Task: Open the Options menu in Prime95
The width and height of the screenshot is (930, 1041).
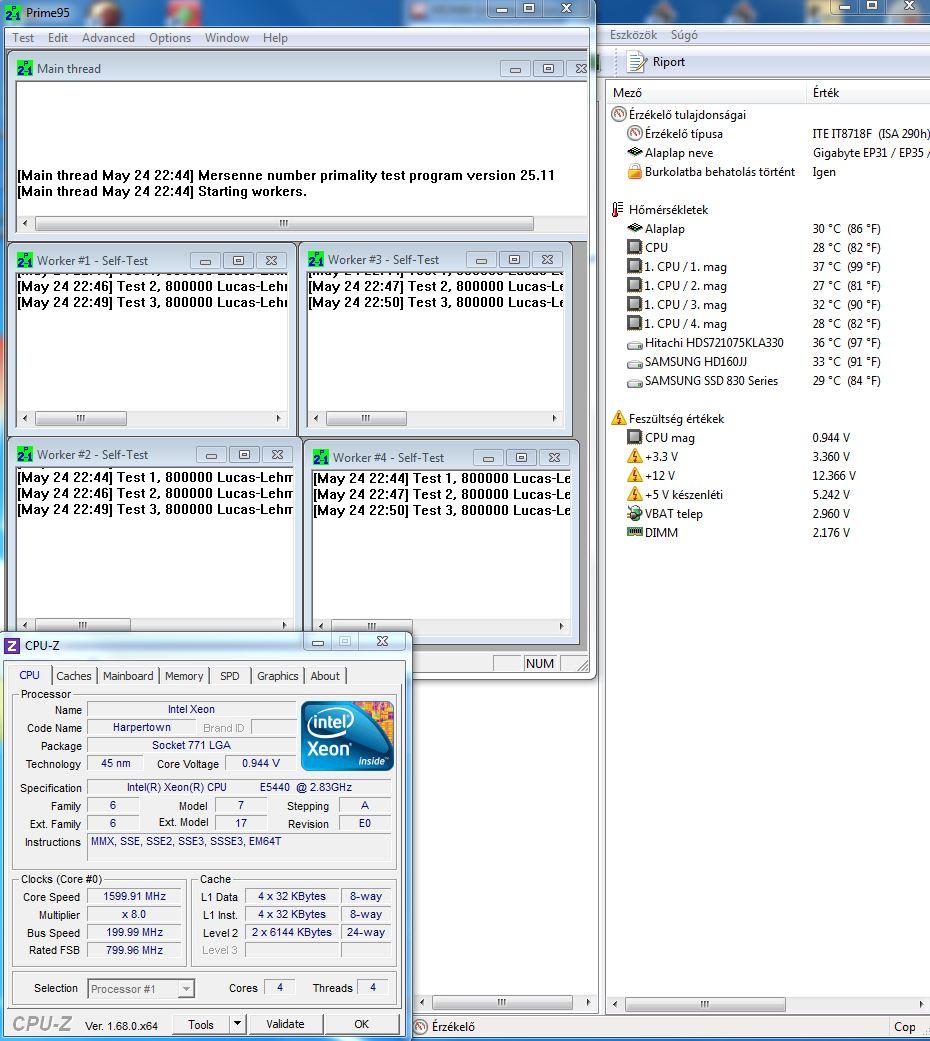Action: coord(170,38)
